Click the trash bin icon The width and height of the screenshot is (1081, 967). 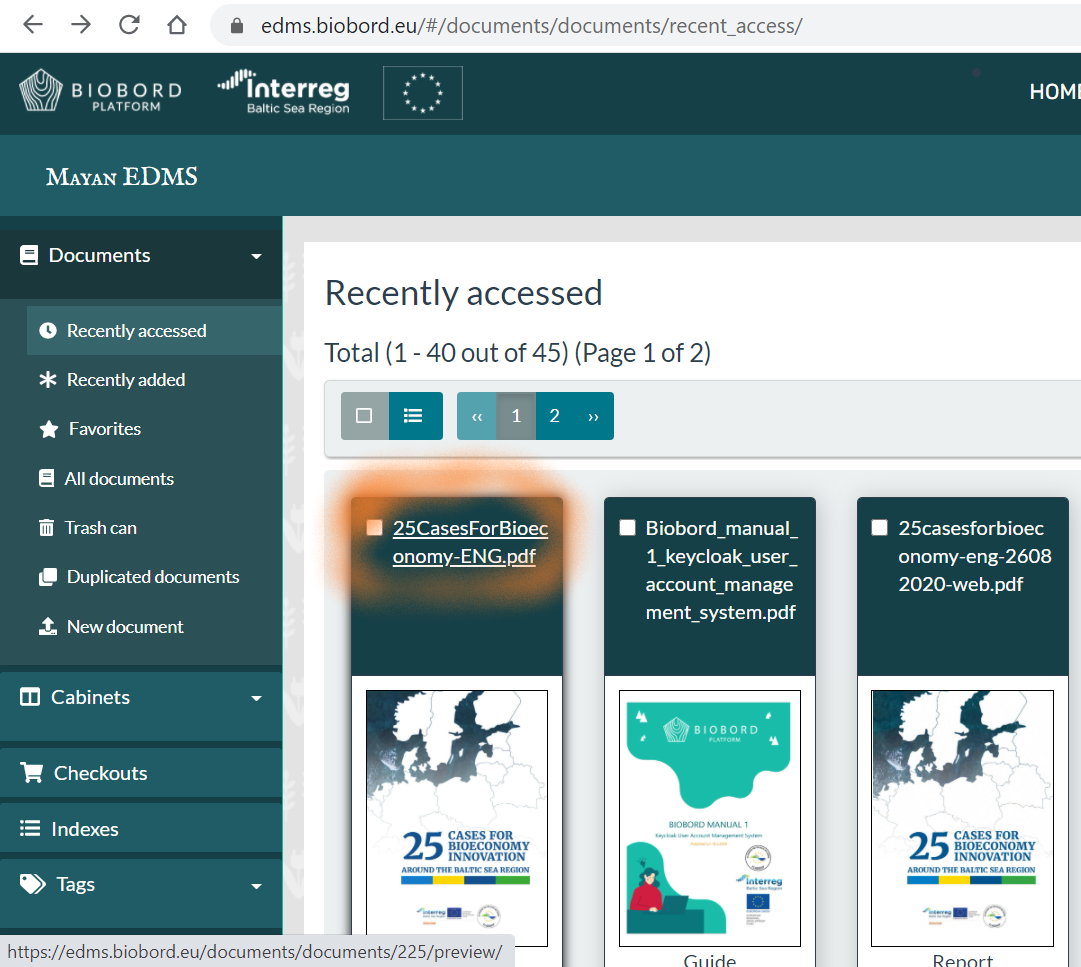click(46, 527)
